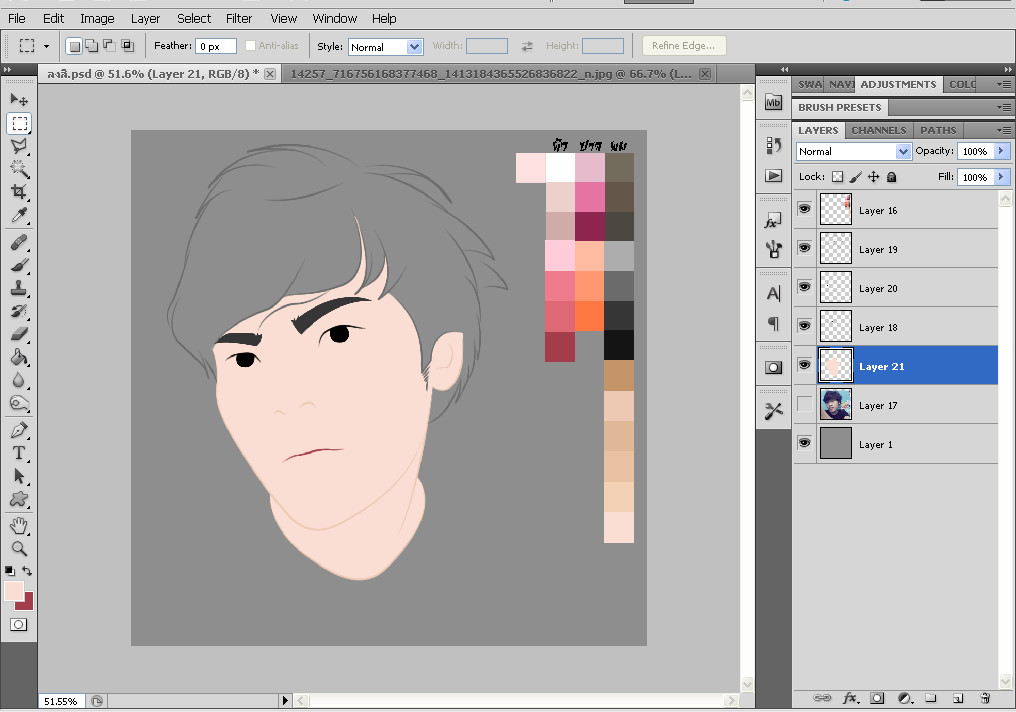Image resolution: width=1016 pixels, height=712 pixels.
Task: Select the Lasso tool
Action: 19,146
